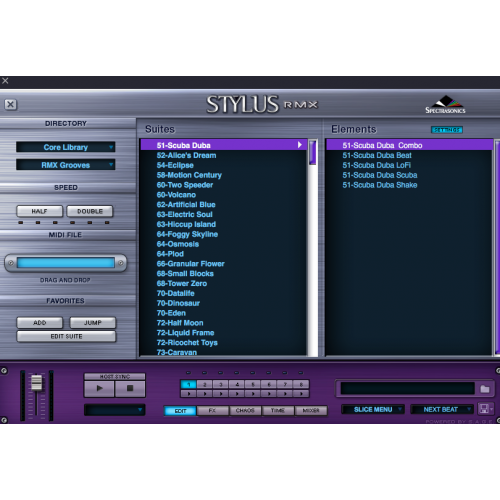500x500 pixels.
Task: Click the play arrow under part 1
Action: 189,394
